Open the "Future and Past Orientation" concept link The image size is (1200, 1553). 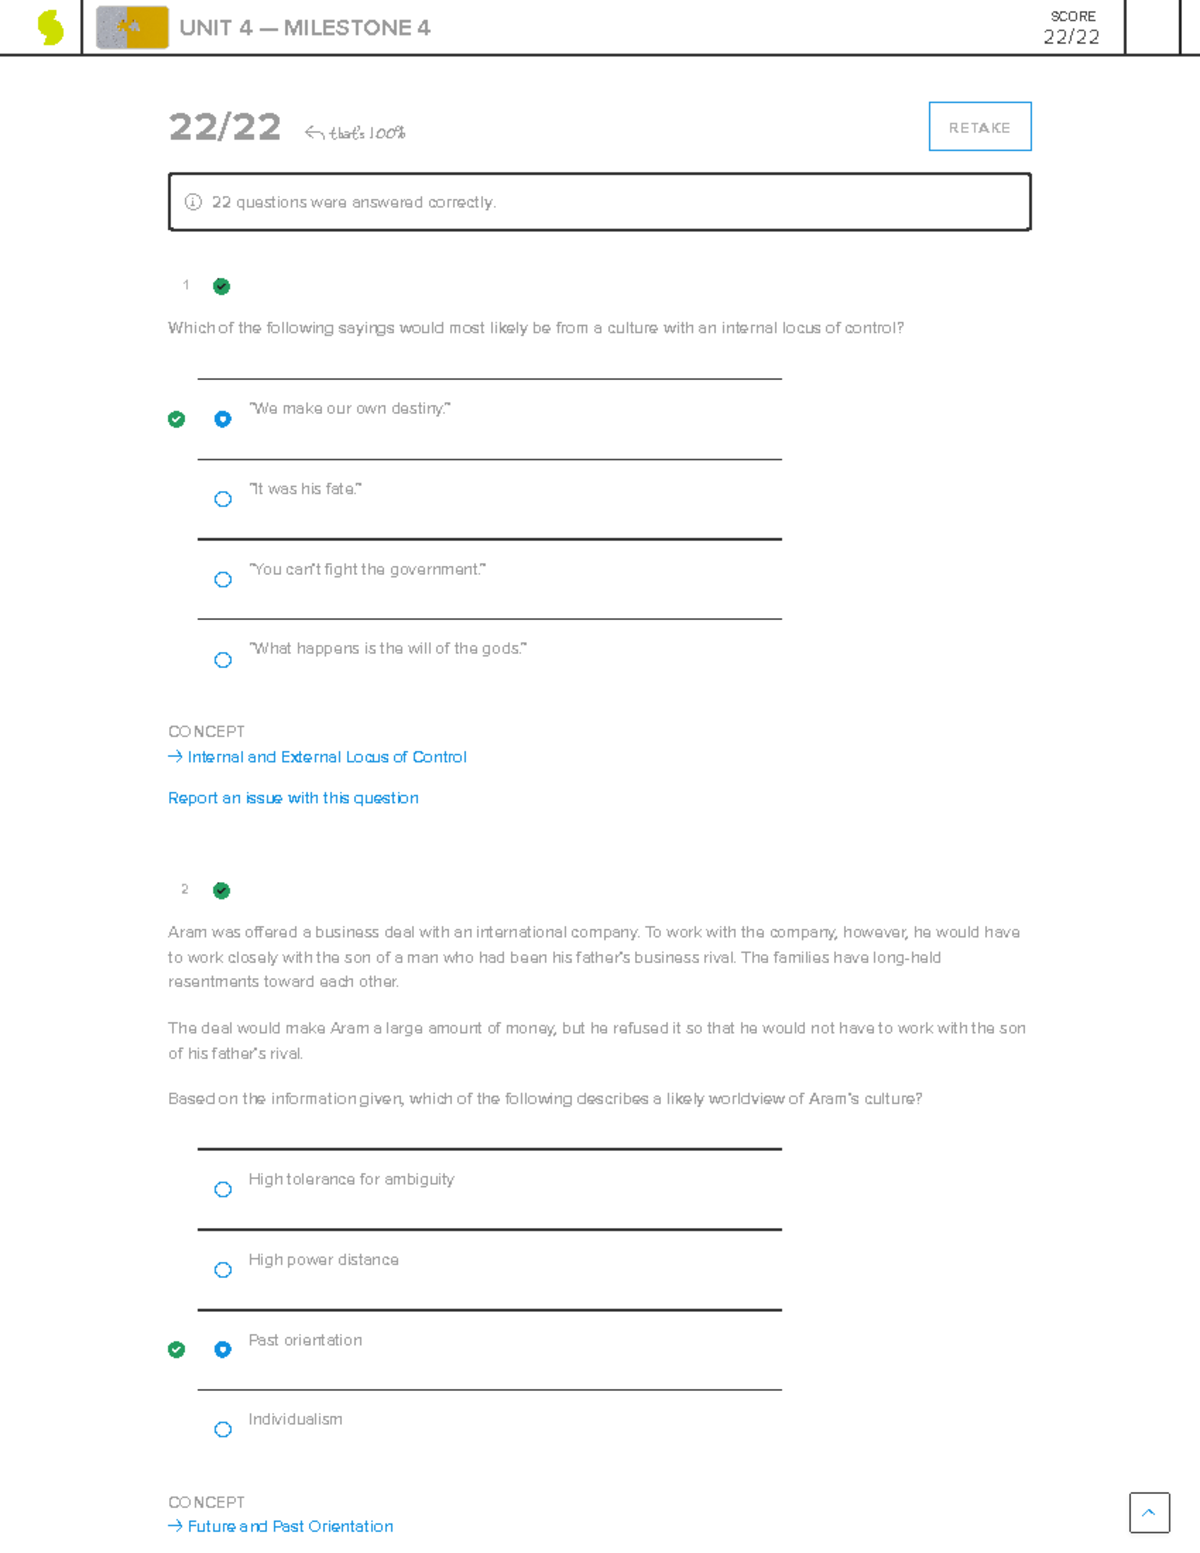point(289,1526)
